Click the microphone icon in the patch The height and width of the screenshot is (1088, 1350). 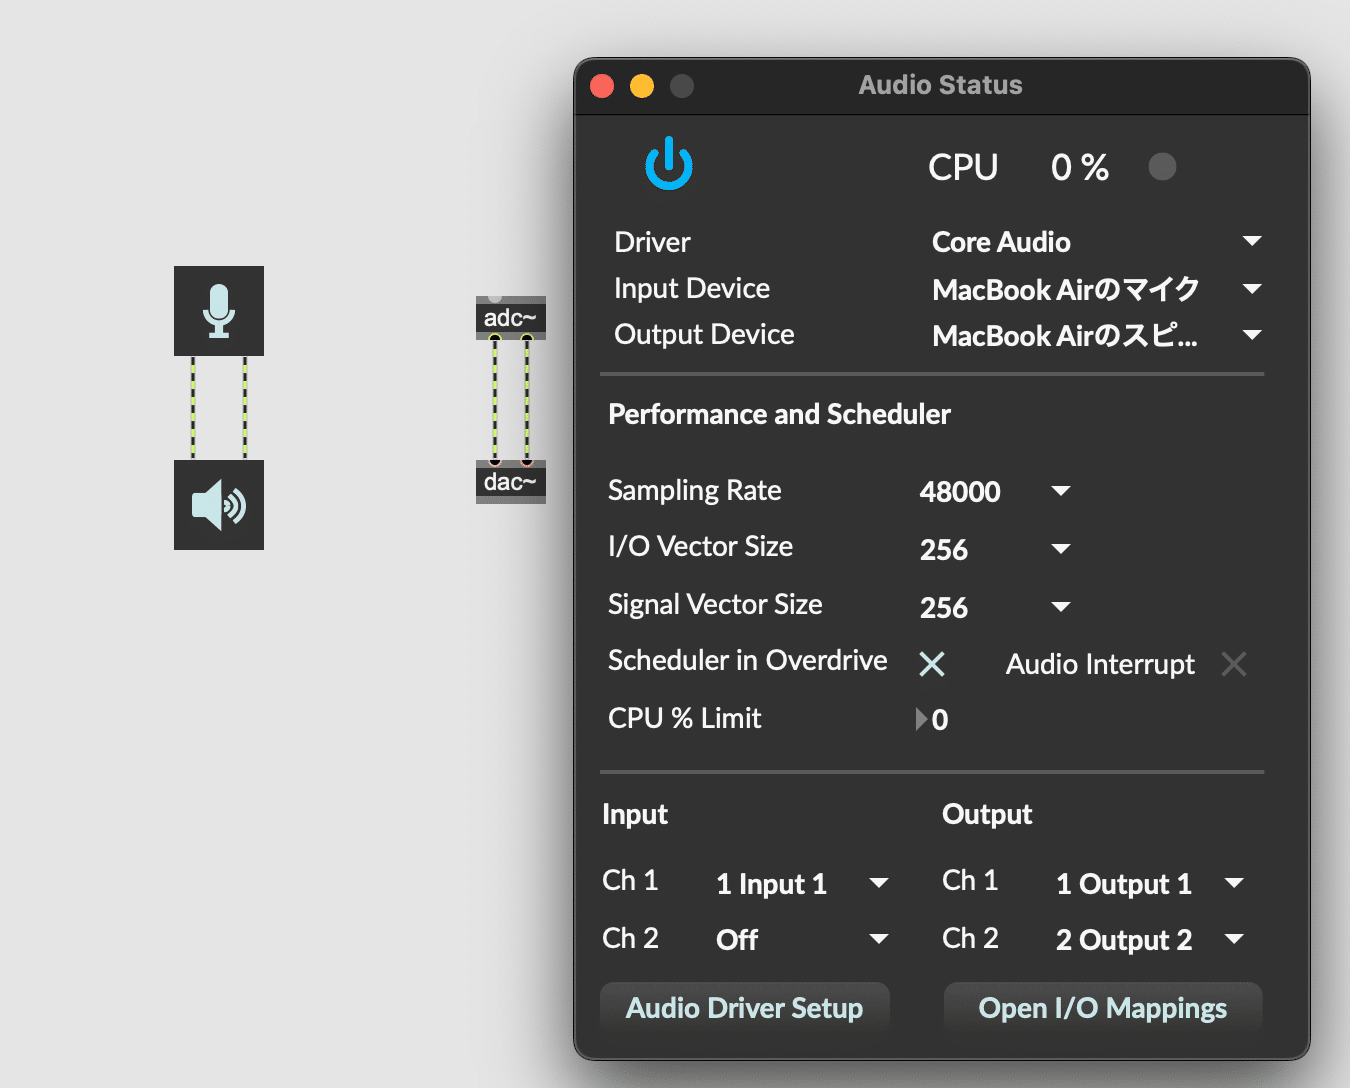pos(219,311)
